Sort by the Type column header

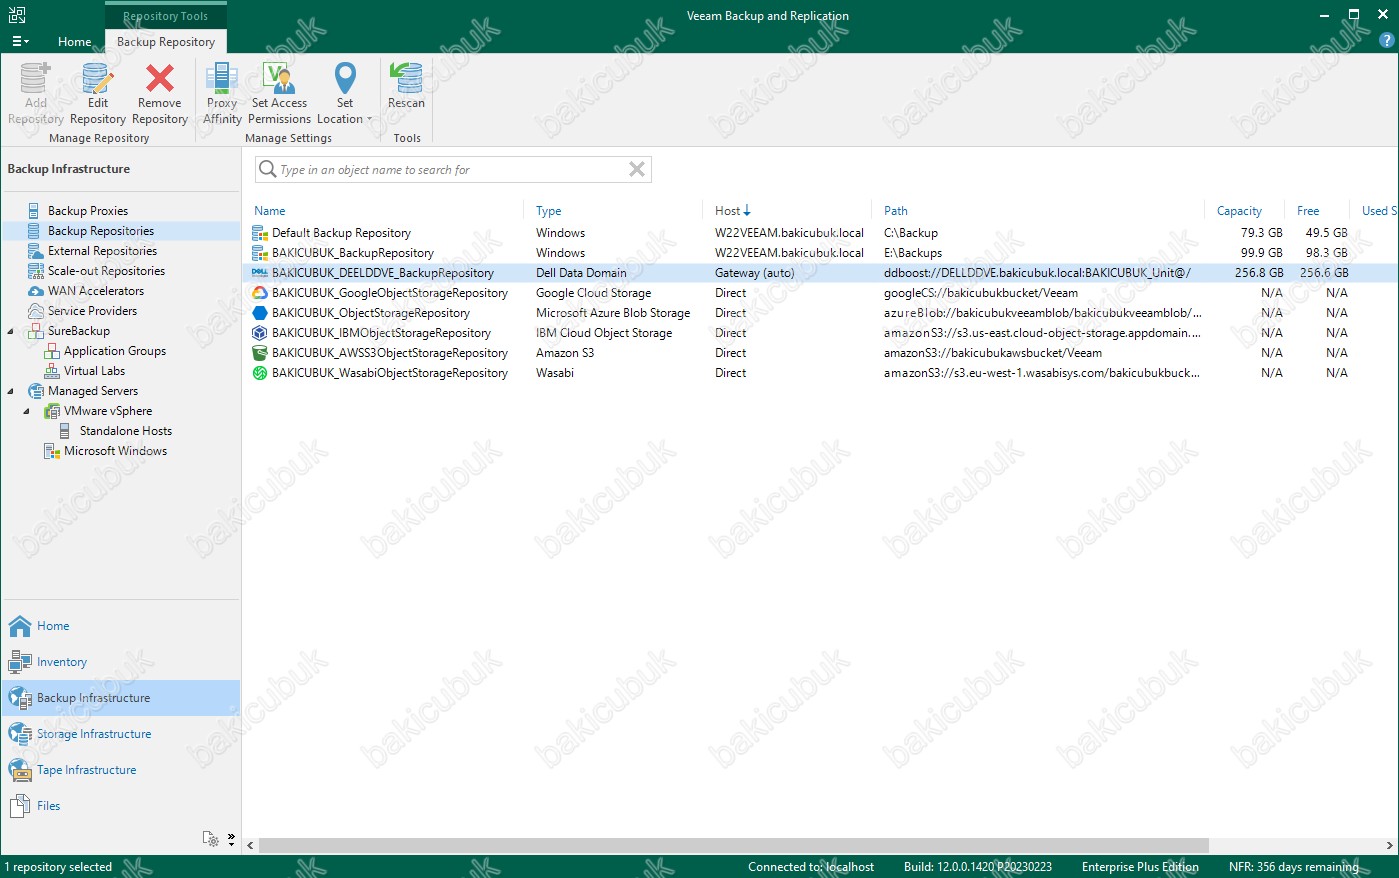[x=548, y=211]
